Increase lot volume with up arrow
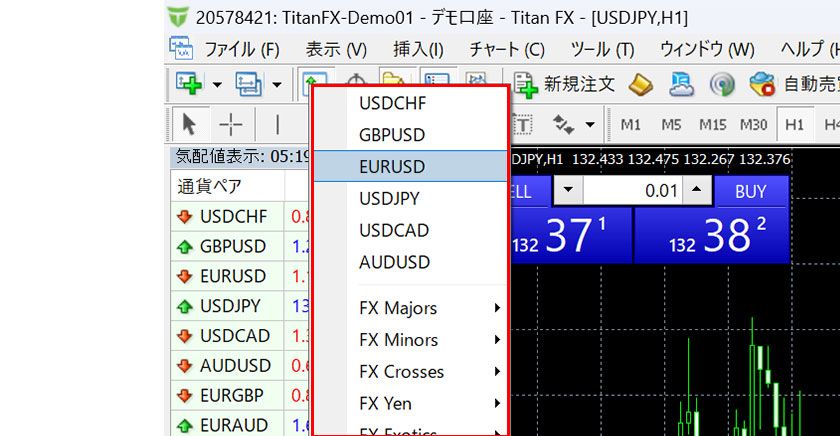840x436 pixels. click(x=697, y=190)
